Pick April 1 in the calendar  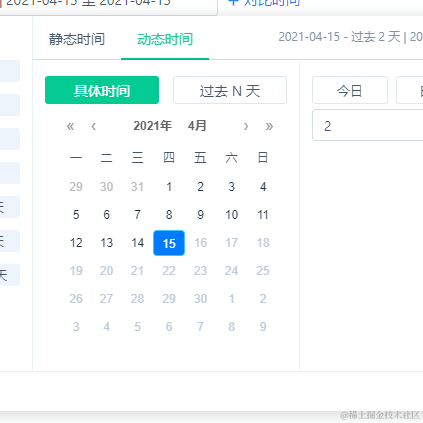pos(169,187)
